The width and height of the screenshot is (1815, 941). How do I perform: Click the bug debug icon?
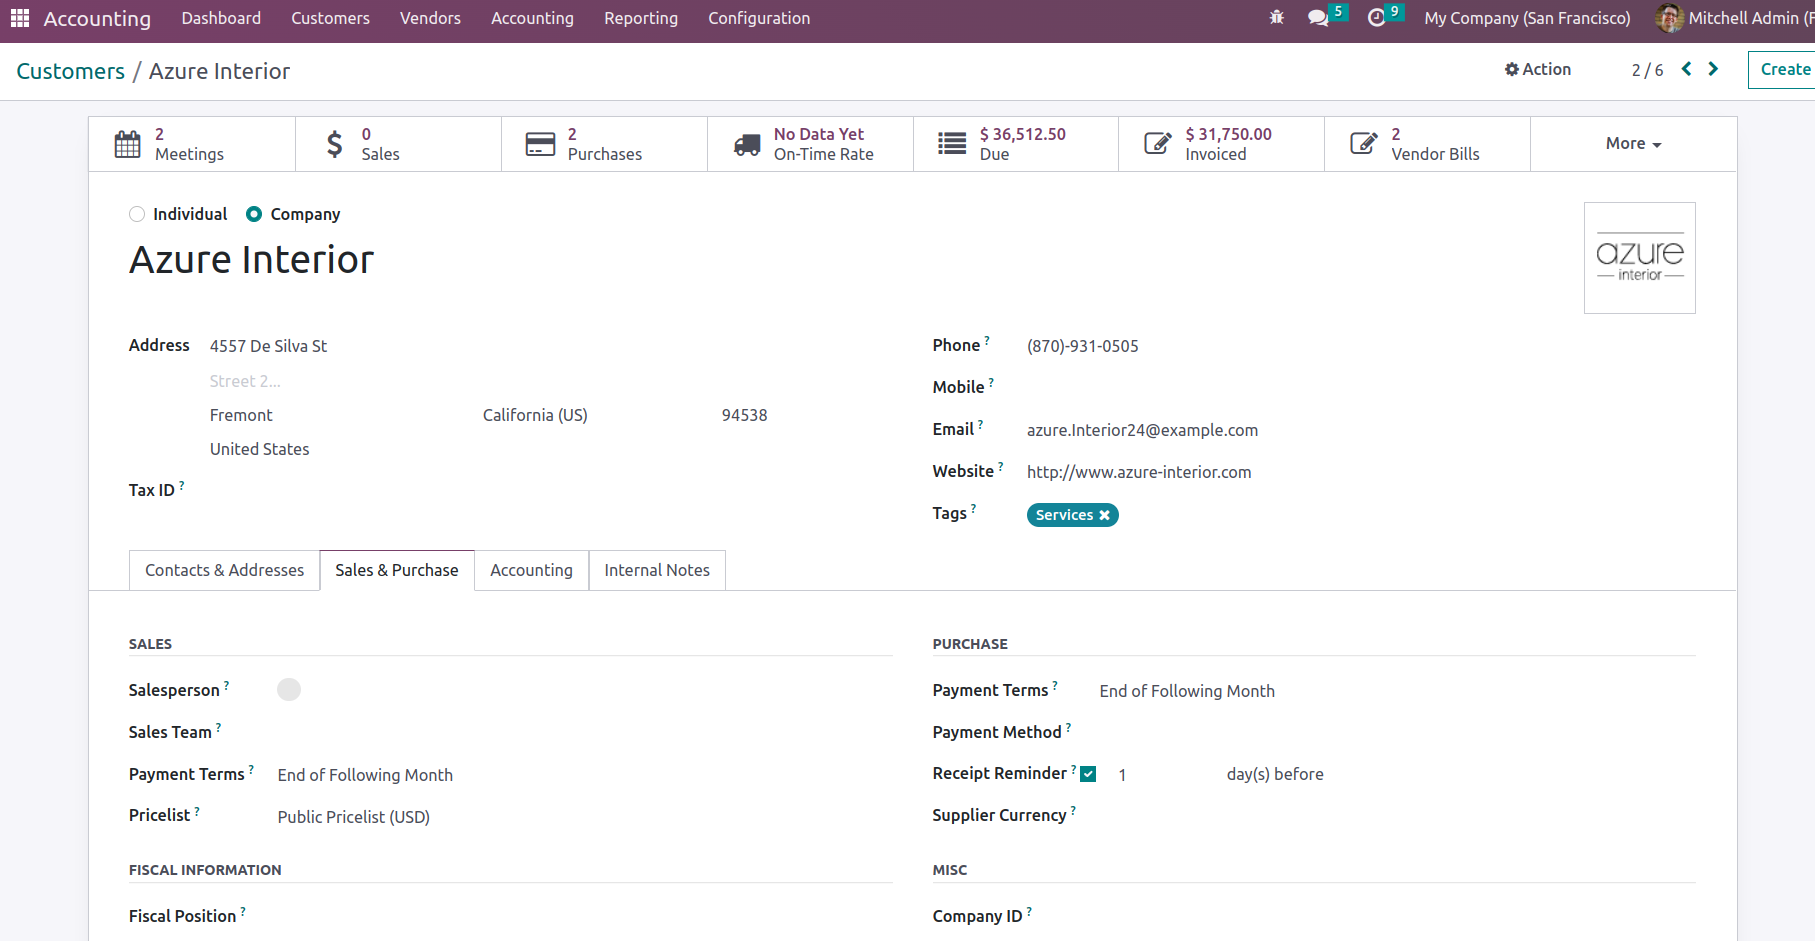(x=1277, y=18)
